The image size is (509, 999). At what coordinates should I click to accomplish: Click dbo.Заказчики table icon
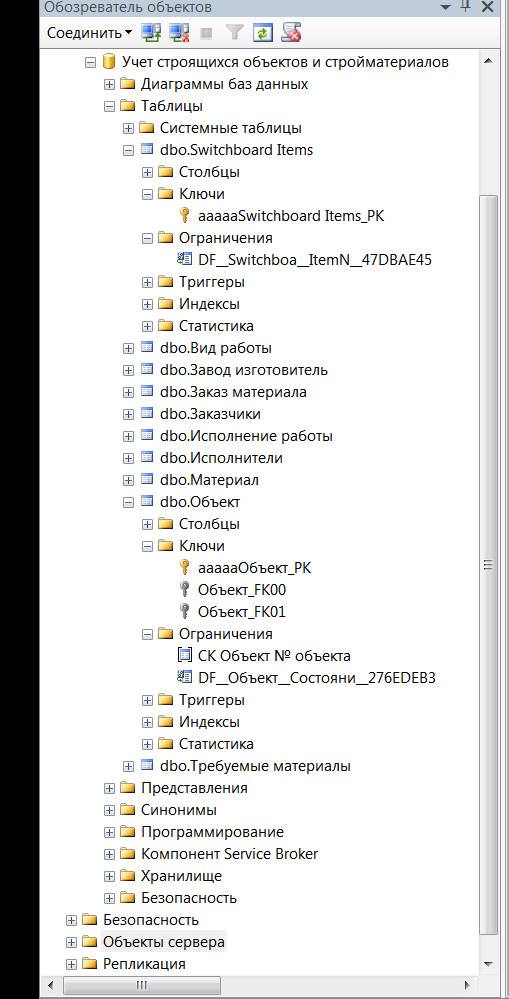[x=147, y=413]
